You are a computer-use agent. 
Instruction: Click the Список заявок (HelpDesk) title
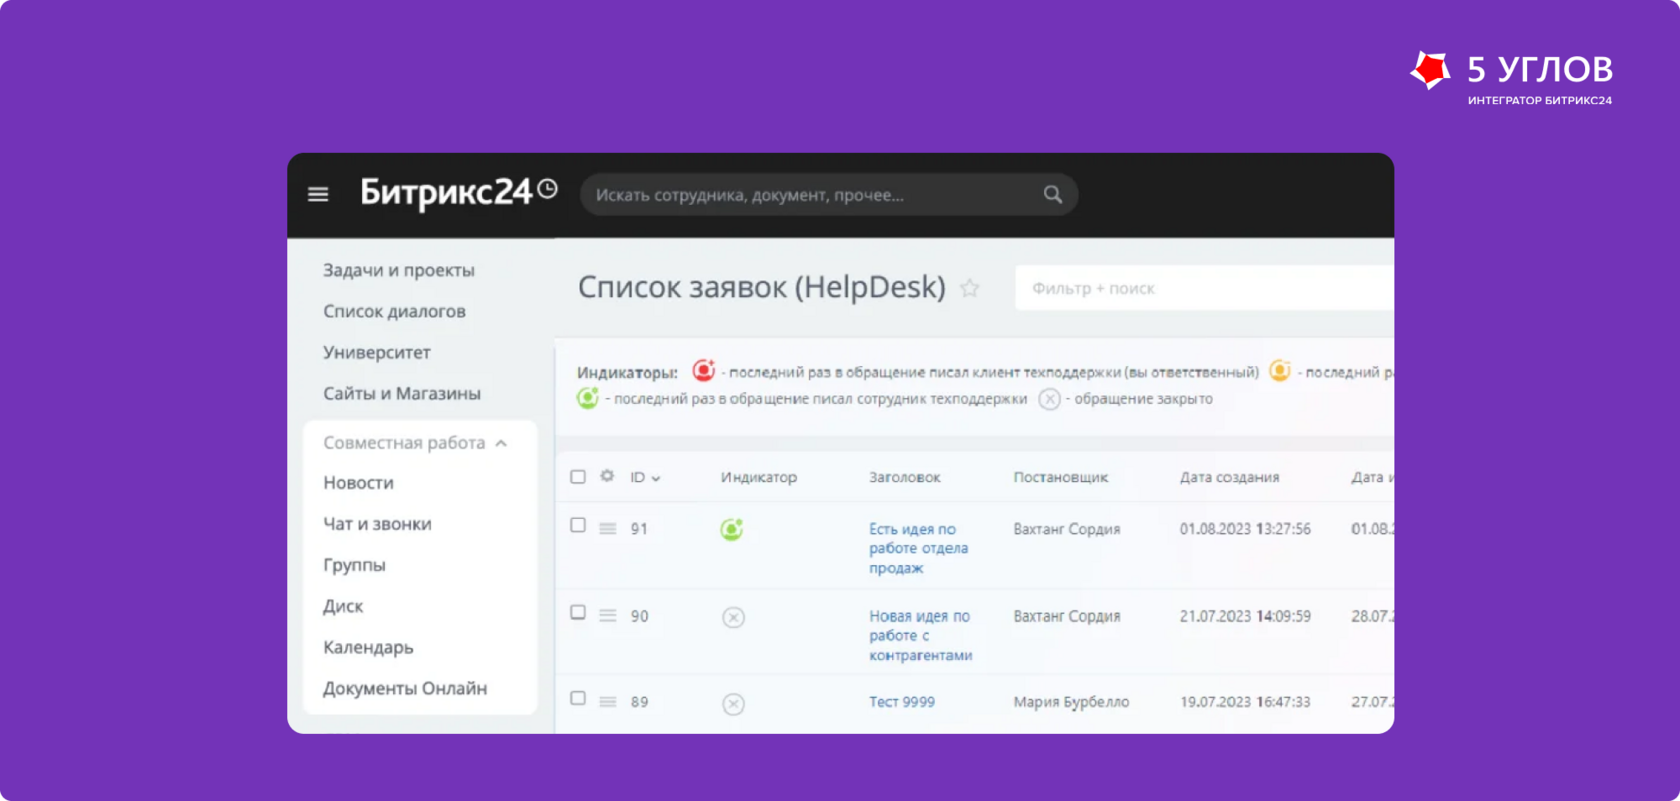point(762,288)
